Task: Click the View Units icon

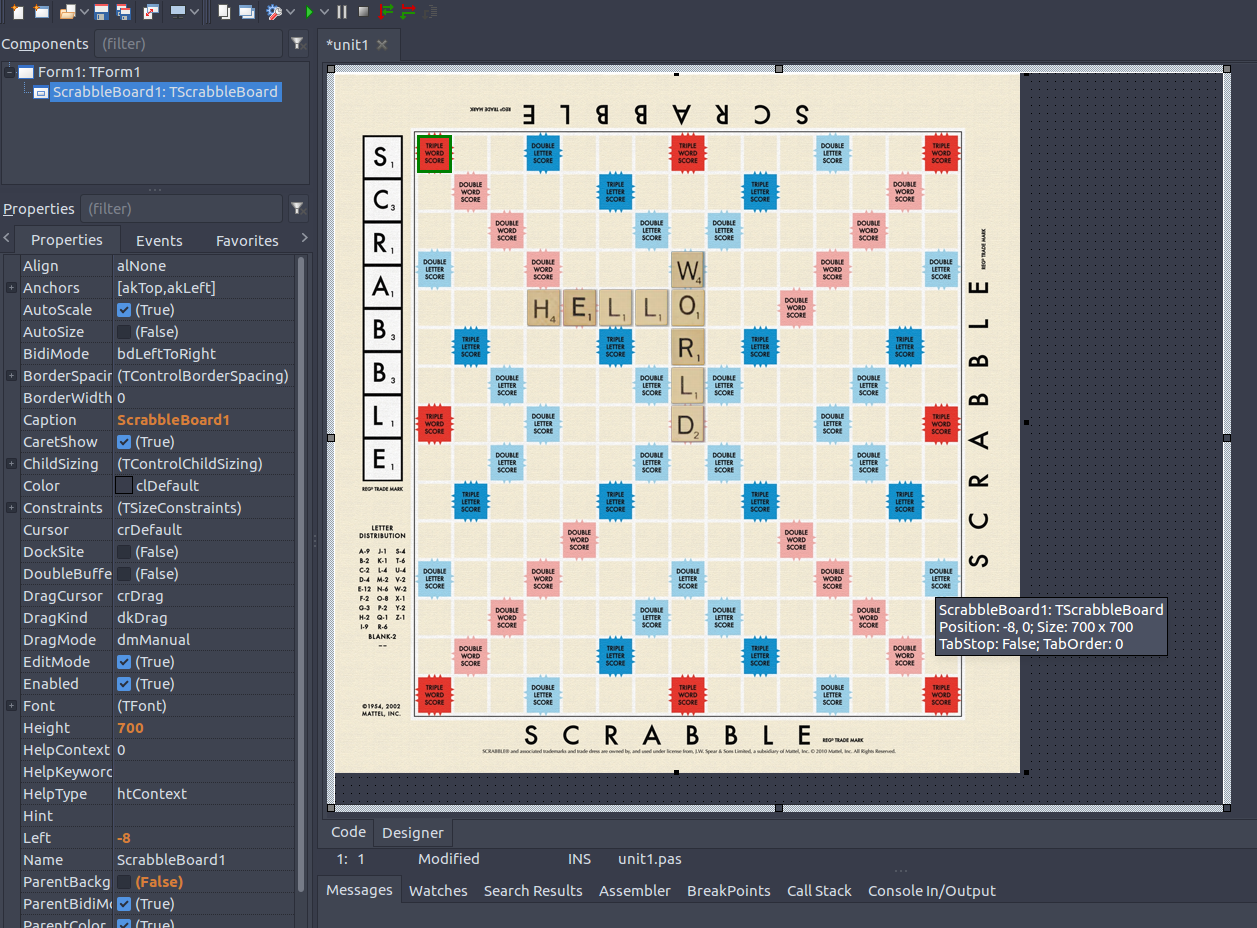Action: 224,12
